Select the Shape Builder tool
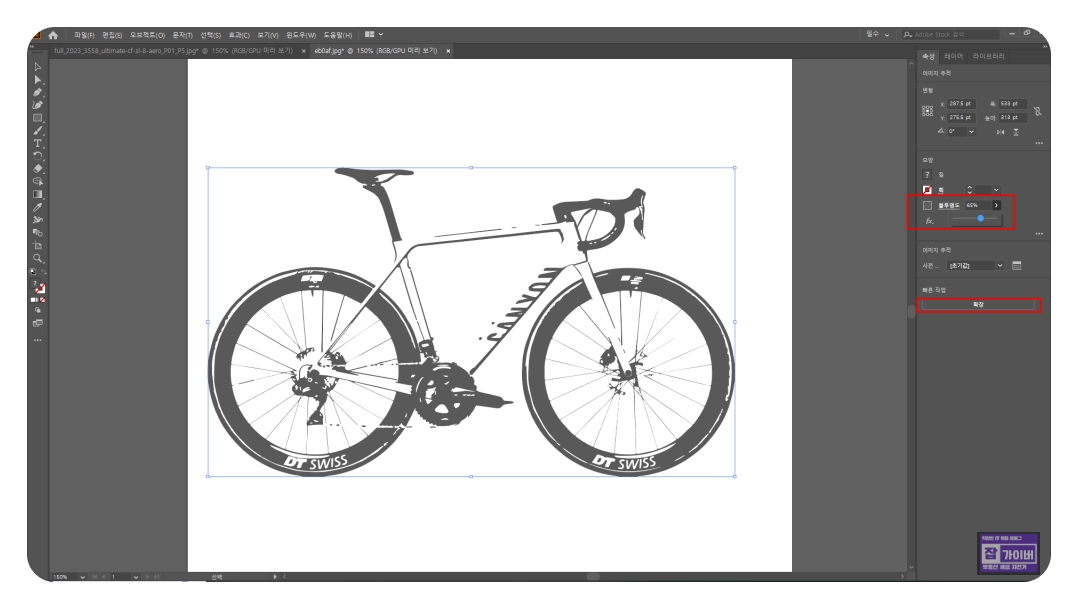The image size is (1078, 609). click(38, 181)
